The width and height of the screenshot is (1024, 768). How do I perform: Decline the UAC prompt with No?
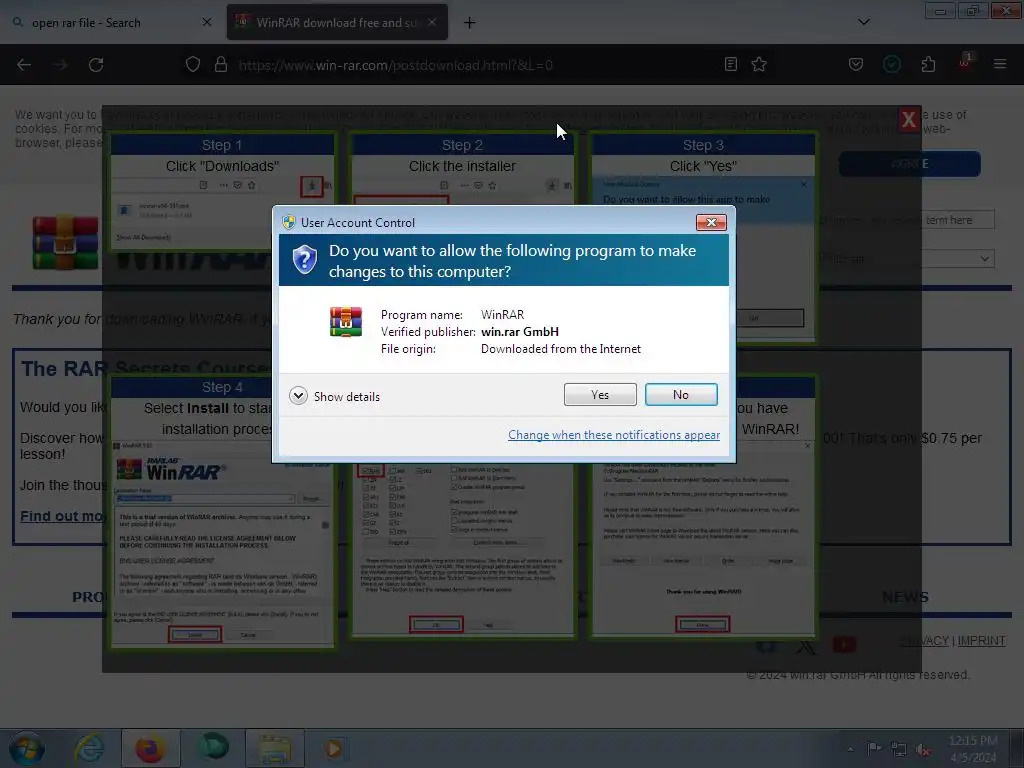(680, 394)
